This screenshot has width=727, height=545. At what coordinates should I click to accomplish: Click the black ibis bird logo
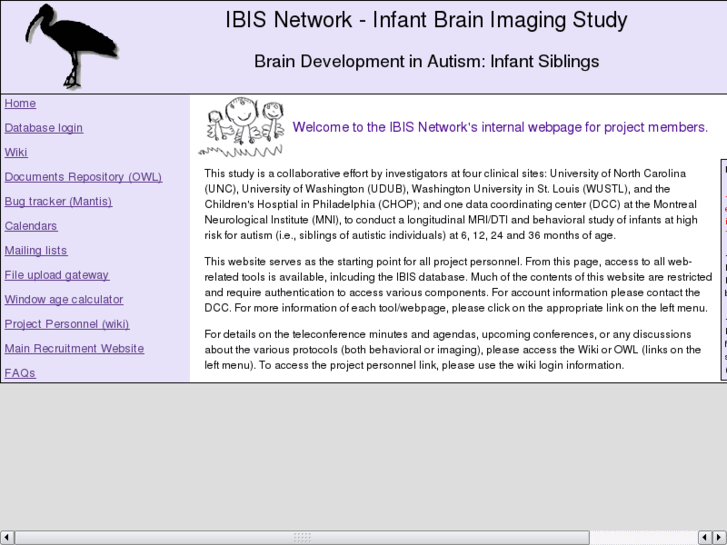point(72,46)
